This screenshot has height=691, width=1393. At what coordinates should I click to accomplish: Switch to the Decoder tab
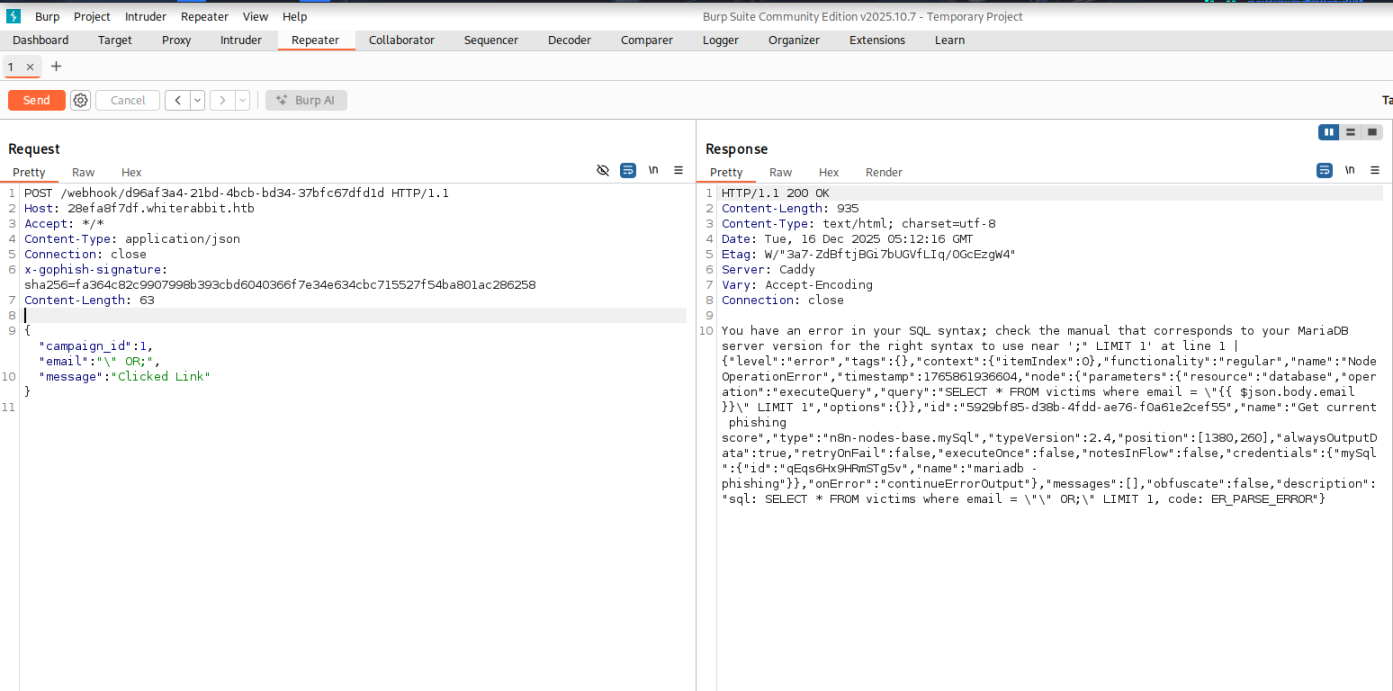(569, 40)
